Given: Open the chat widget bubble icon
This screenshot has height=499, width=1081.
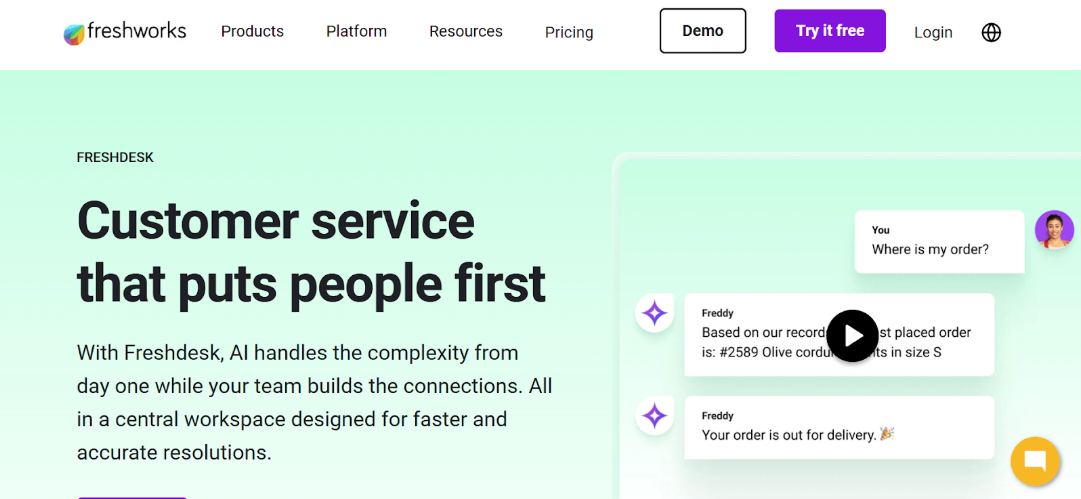Looking at the screenshot, I should point(1035,461).
